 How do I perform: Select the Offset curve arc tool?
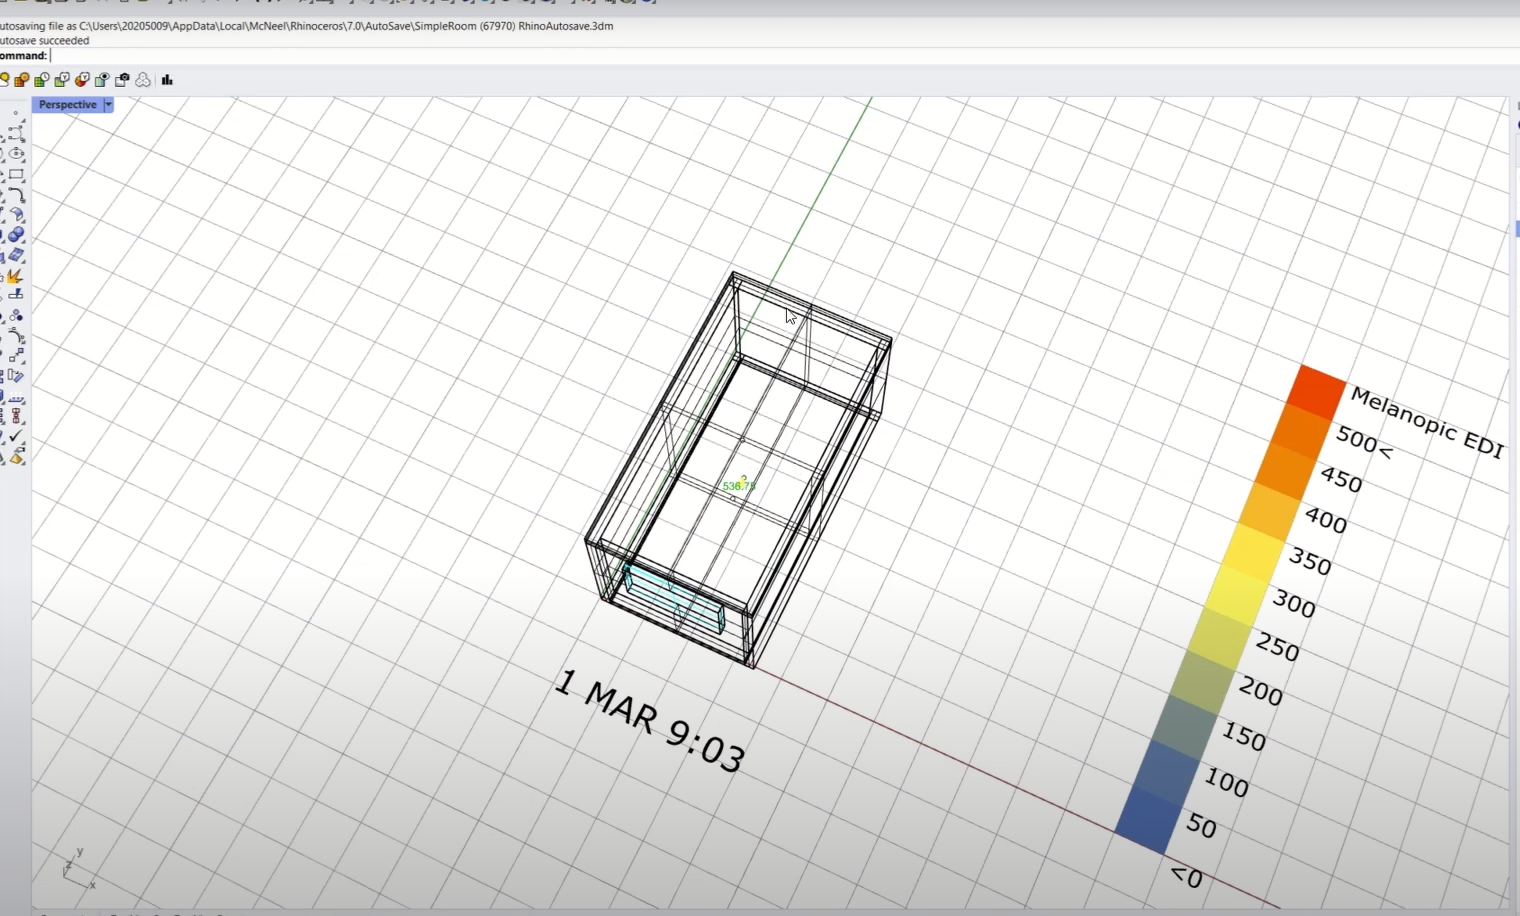[x=16, y=336]
